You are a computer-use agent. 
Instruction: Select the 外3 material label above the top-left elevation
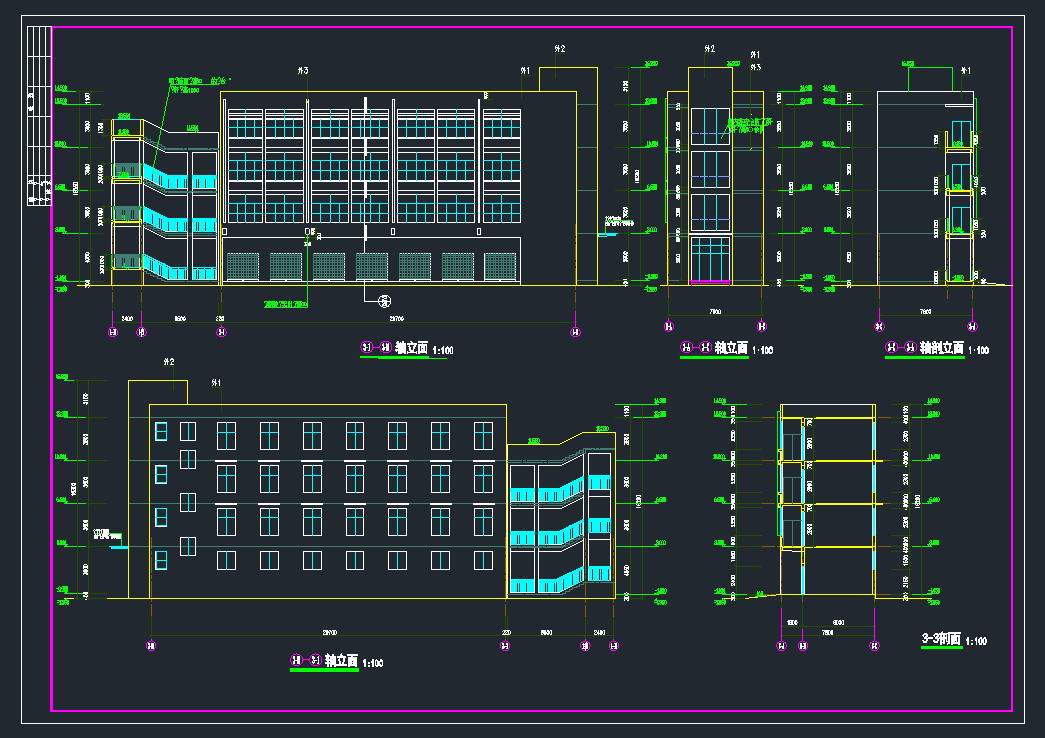click(x=303, y=71)
